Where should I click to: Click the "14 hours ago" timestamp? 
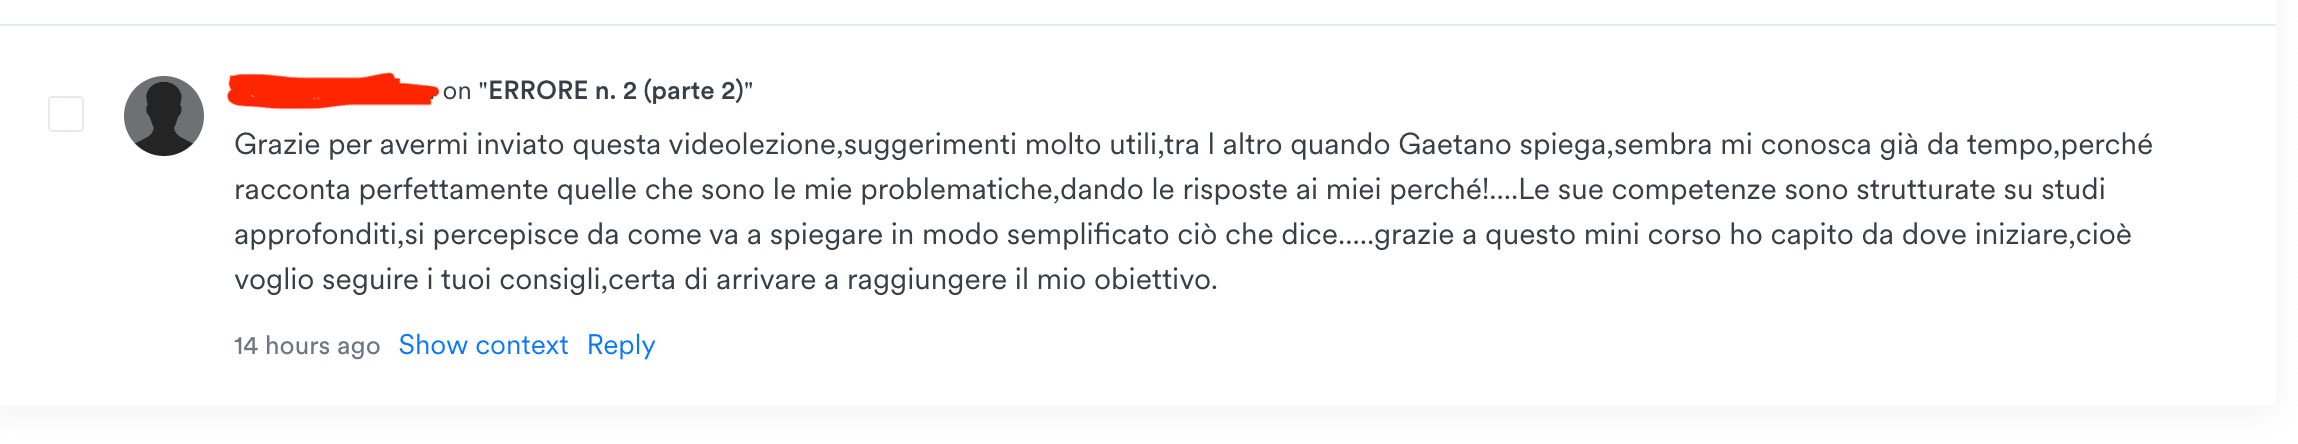point(307,346)
